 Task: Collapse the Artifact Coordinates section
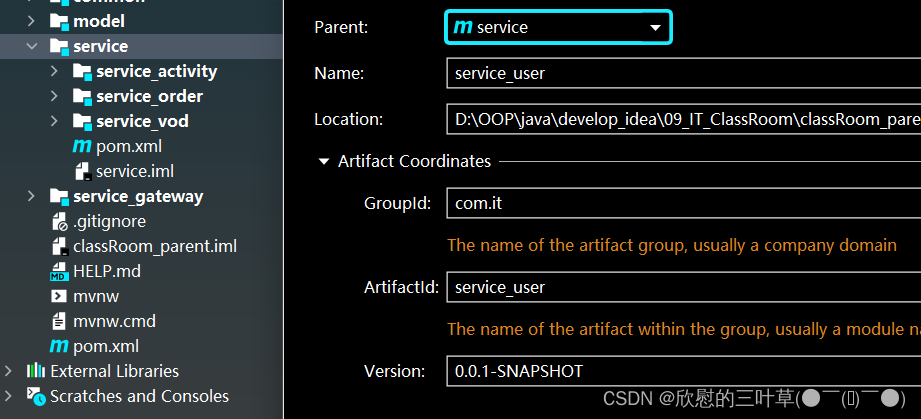click(x=324, y=162)
